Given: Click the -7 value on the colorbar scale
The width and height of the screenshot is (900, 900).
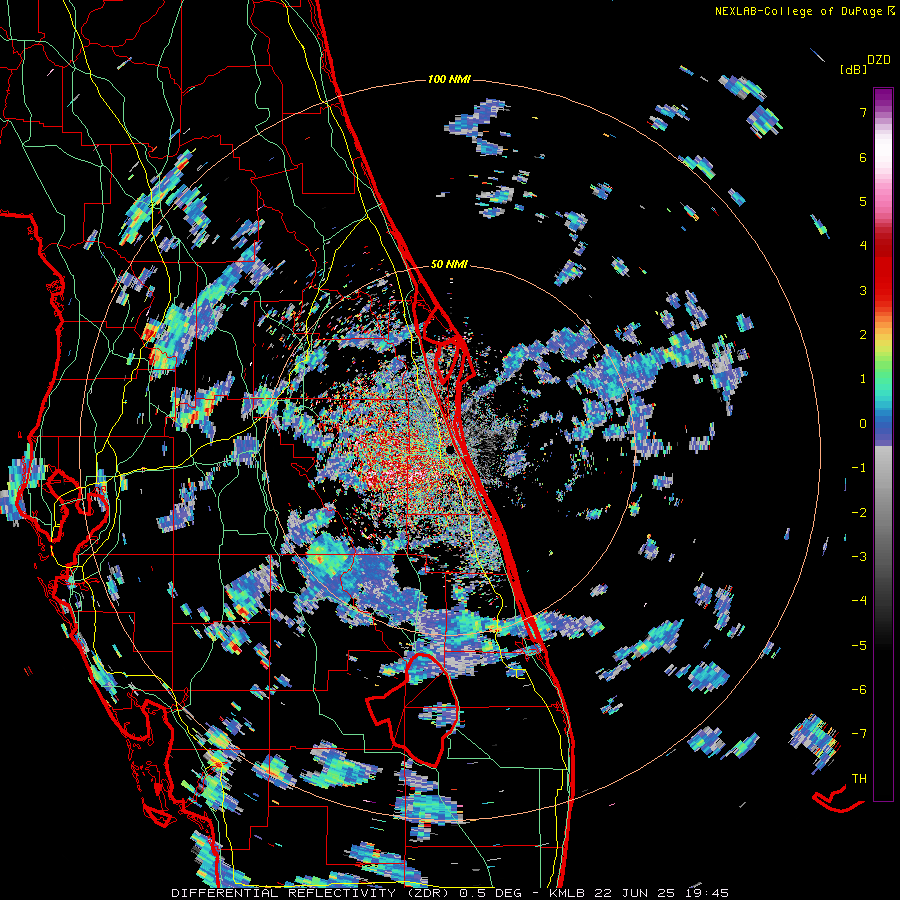Looking at the screenshot, I should tap(859, 734).
